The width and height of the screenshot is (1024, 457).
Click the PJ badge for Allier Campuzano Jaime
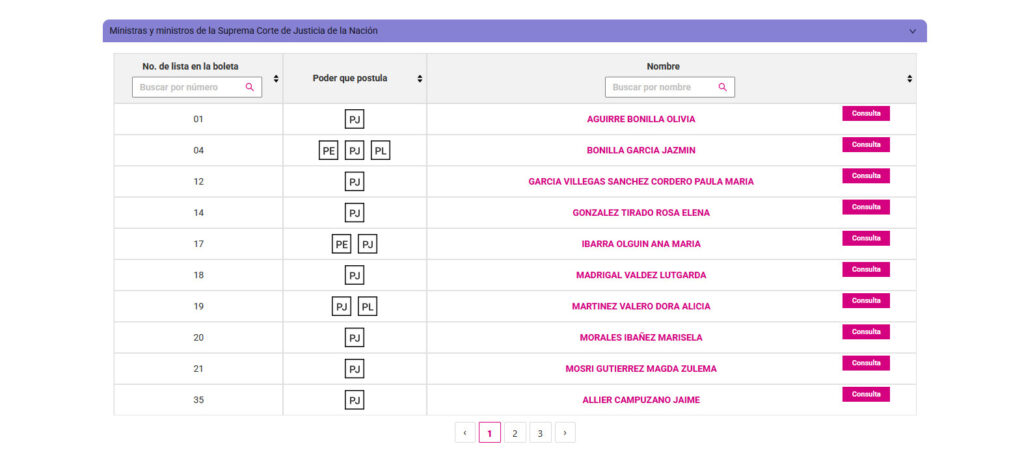click(x=354, y=400)
